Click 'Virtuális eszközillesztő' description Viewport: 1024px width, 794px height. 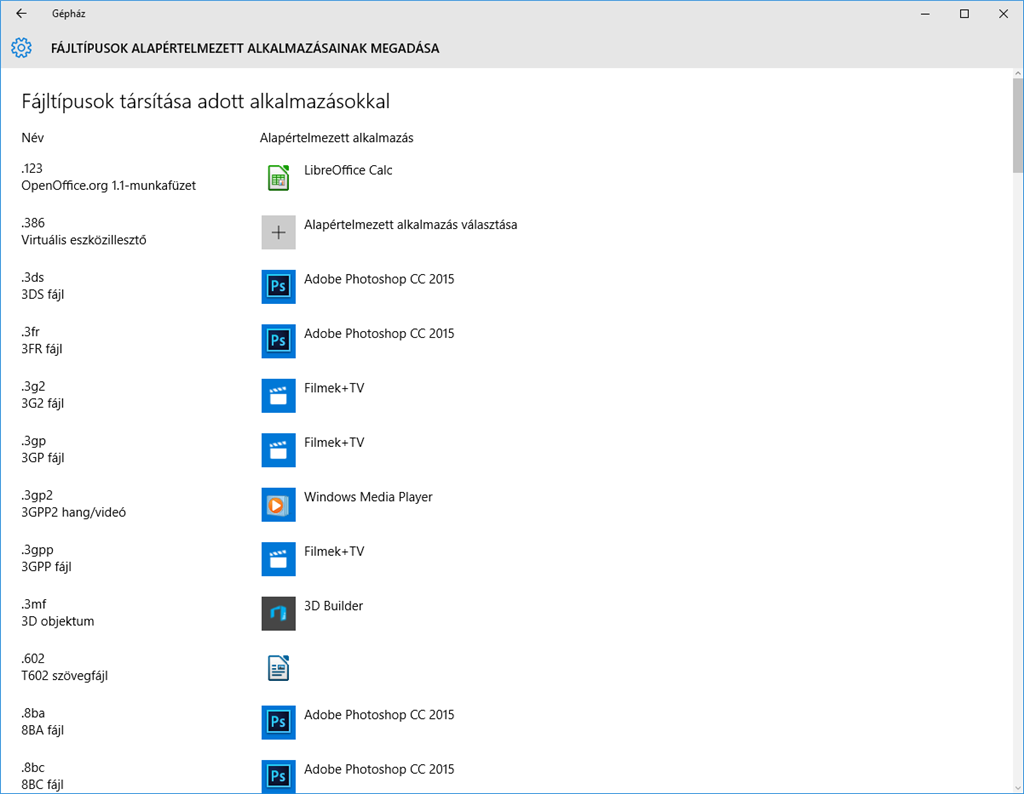coord(84,240)
